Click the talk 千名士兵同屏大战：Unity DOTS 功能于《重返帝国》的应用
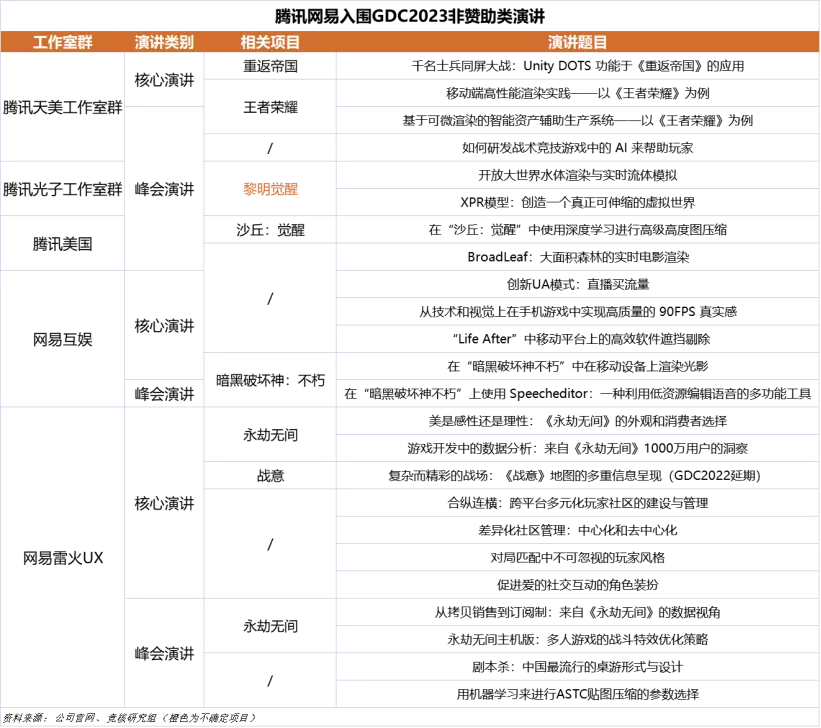This screenshot has height=728, width=821. (x=578, y=66)
